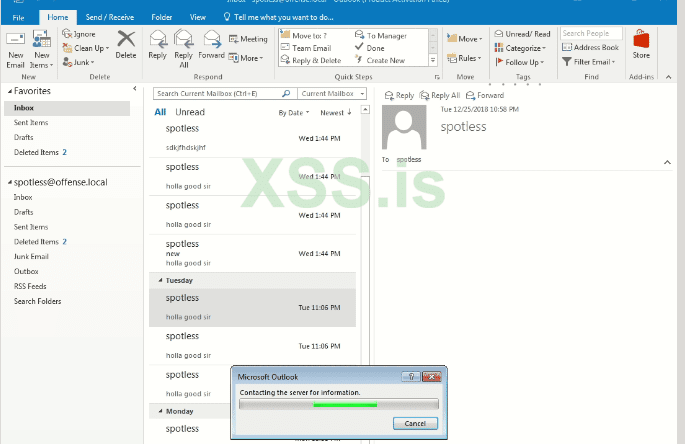Viewport: 685px width, 444px height.
Task: Expand the Quick Steps gallery
Action: [x=433, y=60]
